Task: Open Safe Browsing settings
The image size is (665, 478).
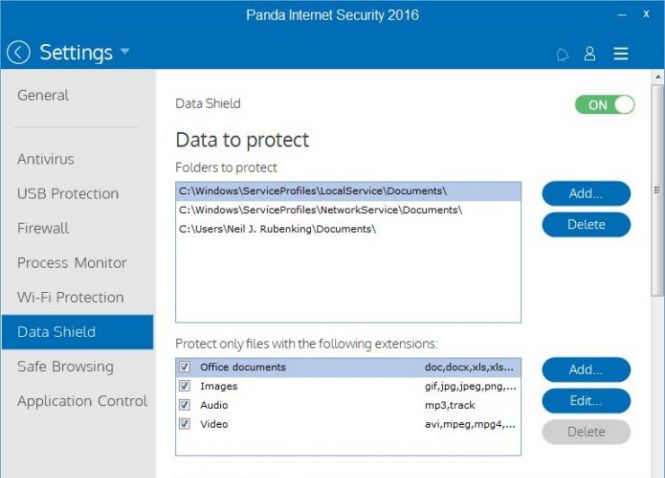Action: pos(65,366)
